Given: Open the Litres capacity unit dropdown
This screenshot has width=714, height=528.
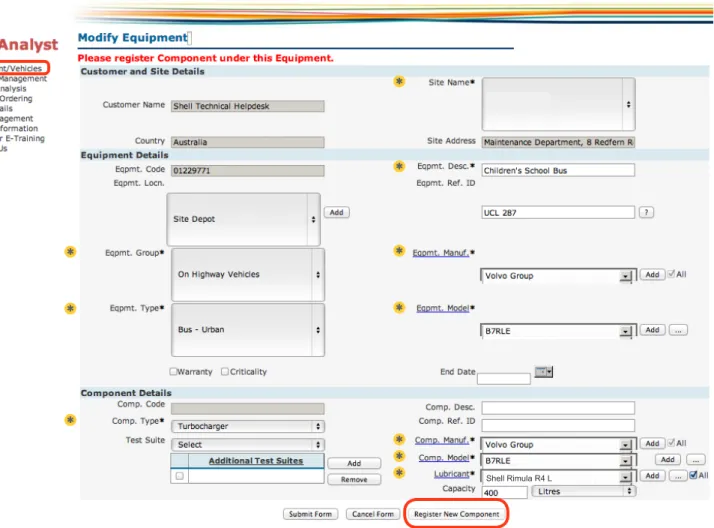Looking at the screenshot, I should click(x=584, y=492).
